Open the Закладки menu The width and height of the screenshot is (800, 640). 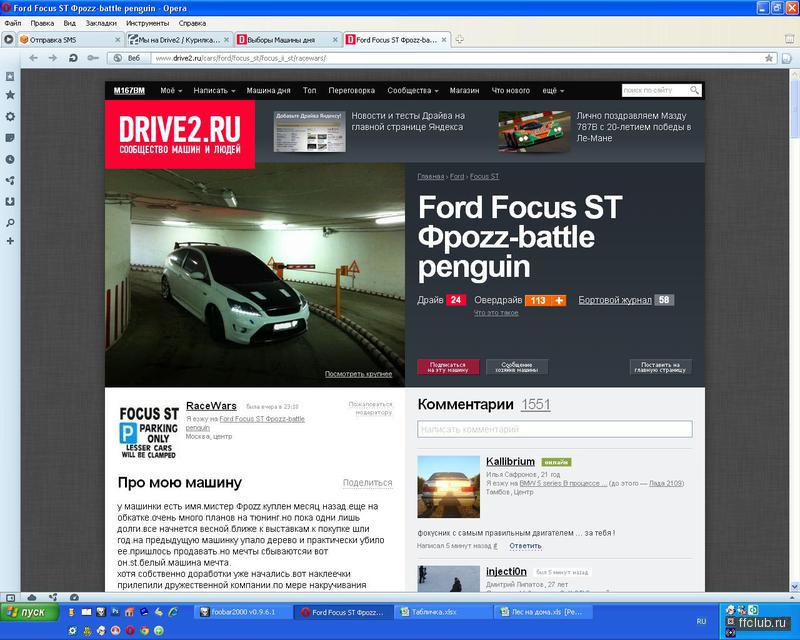[101, 23]
